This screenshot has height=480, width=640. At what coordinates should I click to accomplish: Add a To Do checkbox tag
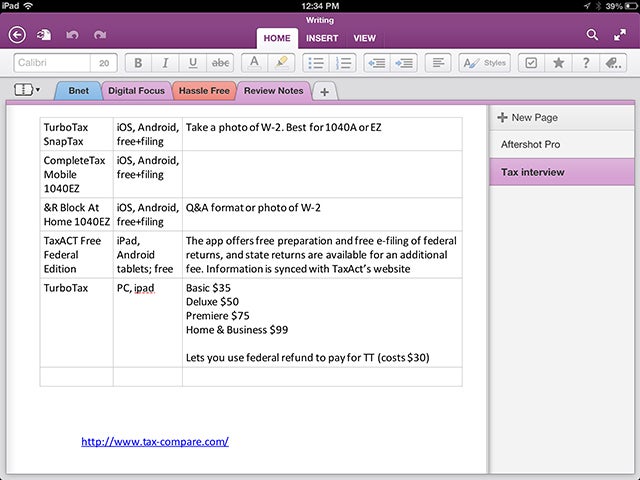coord(531,63)
